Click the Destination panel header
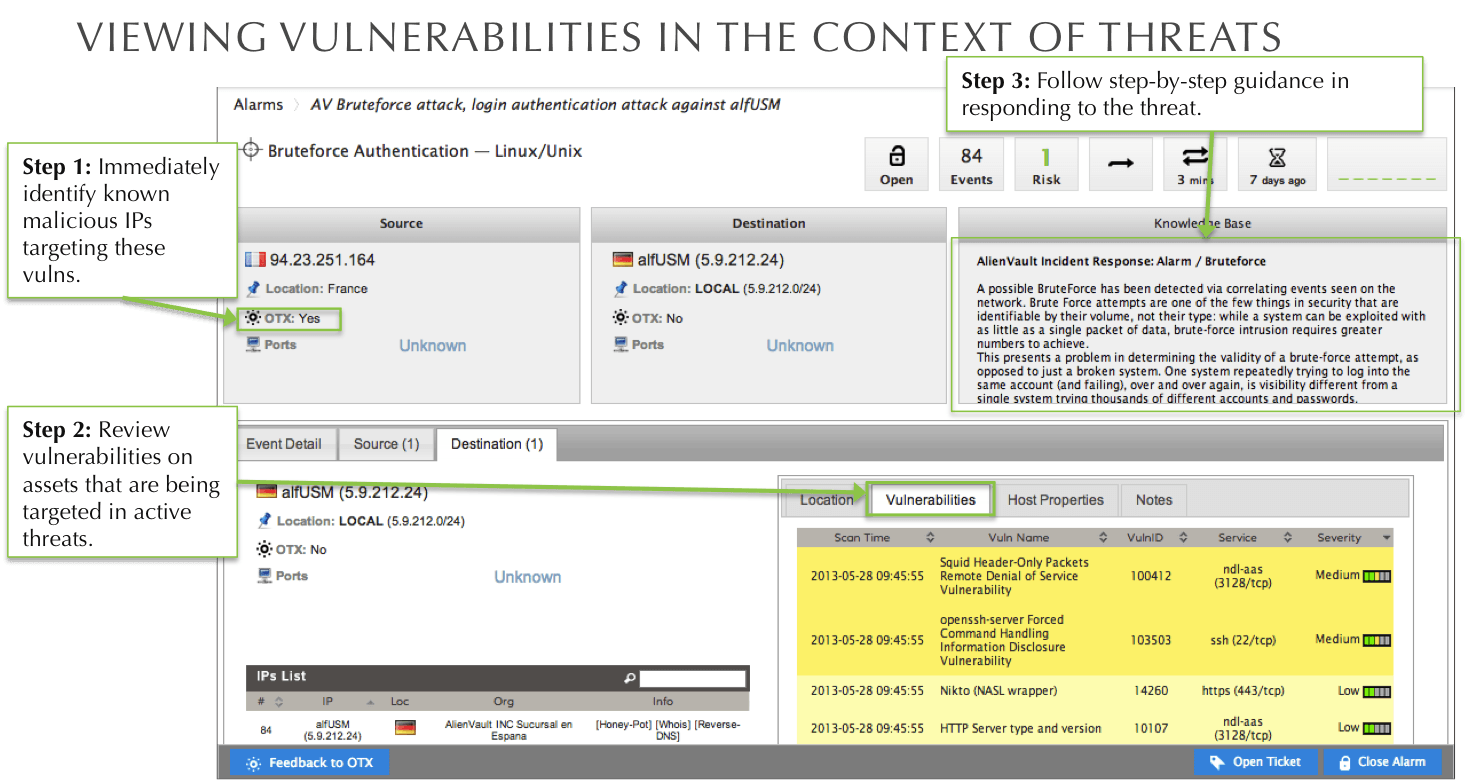1468x780 pixels. click(768, 223)
